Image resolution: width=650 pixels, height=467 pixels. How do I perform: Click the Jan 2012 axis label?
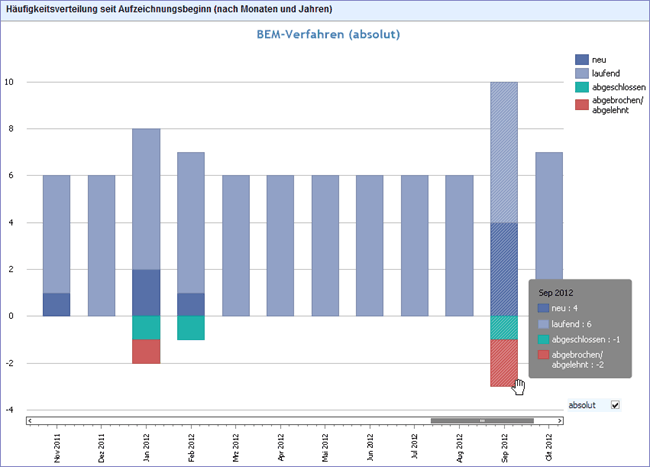[146, 448]
